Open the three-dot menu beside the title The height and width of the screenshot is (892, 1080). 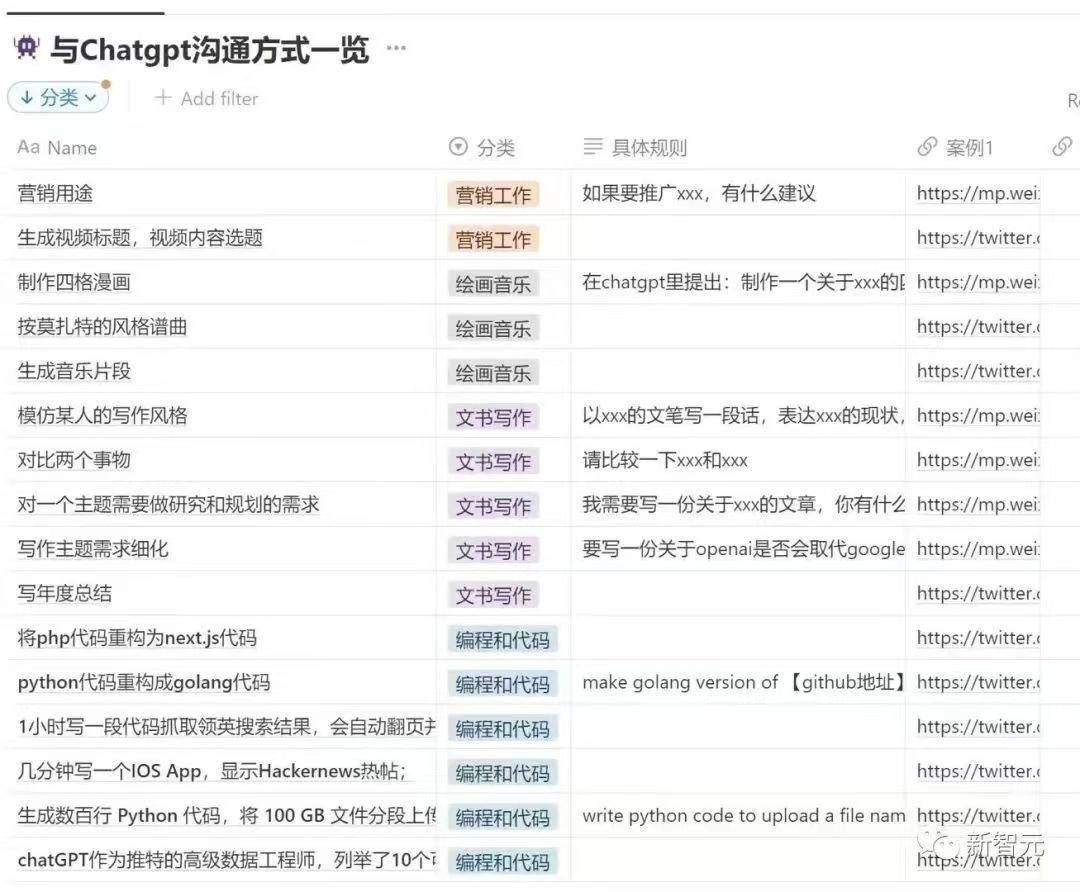396,48
